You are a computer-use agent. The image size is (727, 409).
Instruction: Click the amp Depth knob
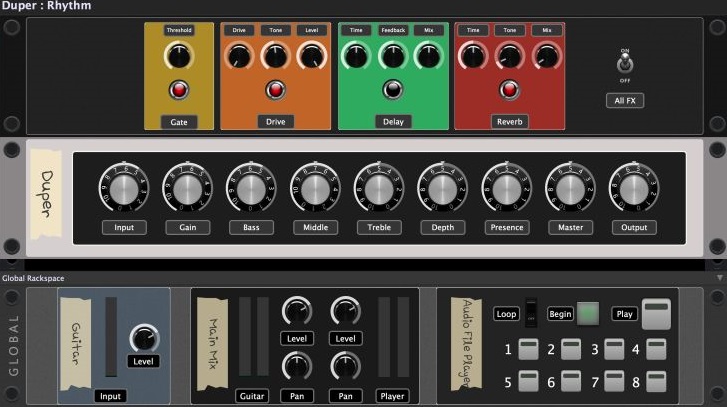tap(442, 188)
